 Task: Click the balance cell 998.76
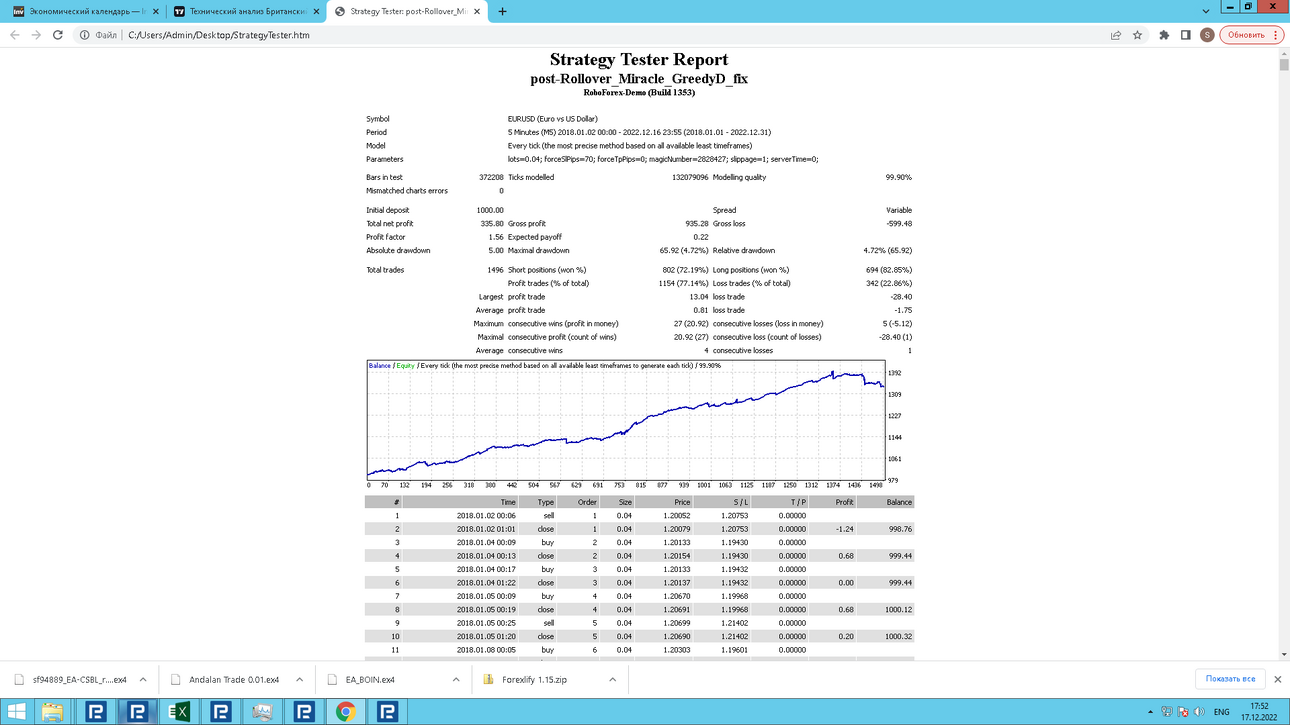(899, 529)
